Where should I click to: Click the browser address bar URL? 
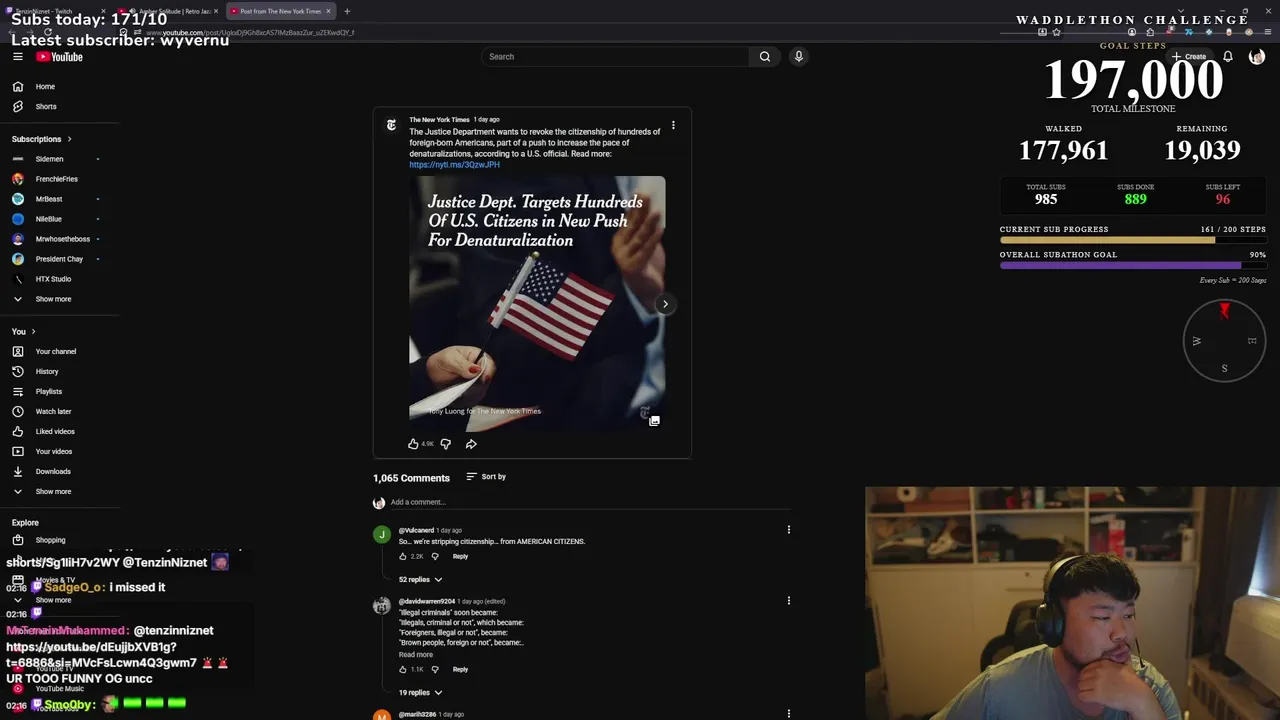[250, 32]
